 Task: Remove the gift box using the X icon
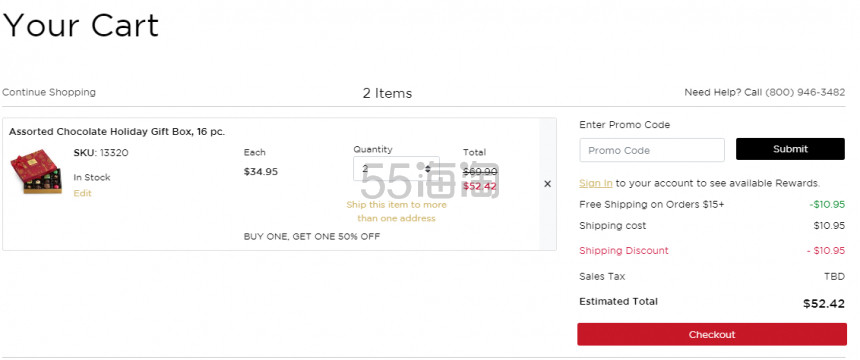pos(547,184)
